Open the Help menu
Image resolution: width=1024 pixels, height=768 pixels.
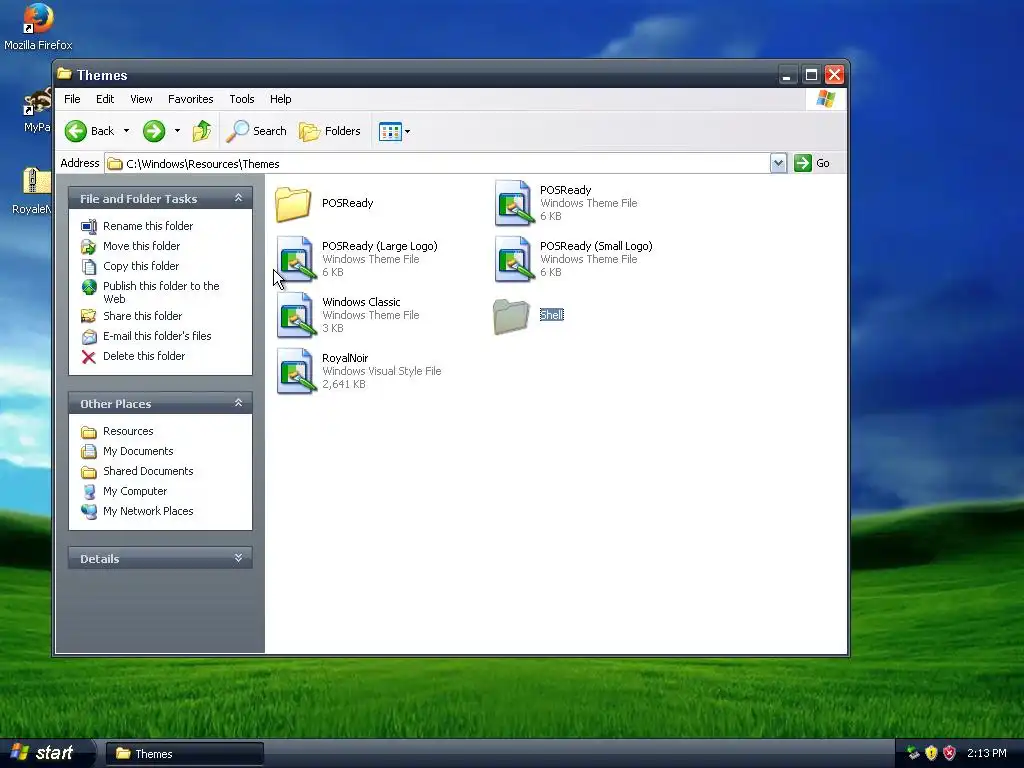pyautogui.click(x=281, y=99)
